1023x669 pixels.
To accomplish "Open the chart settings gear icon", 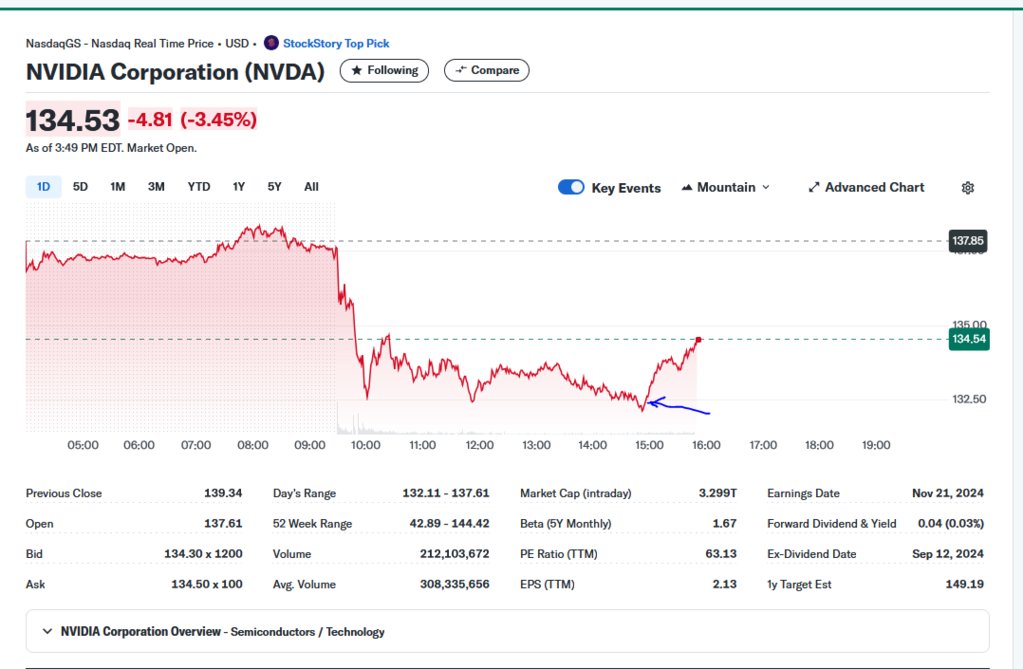I will click(x=968, y=188).
